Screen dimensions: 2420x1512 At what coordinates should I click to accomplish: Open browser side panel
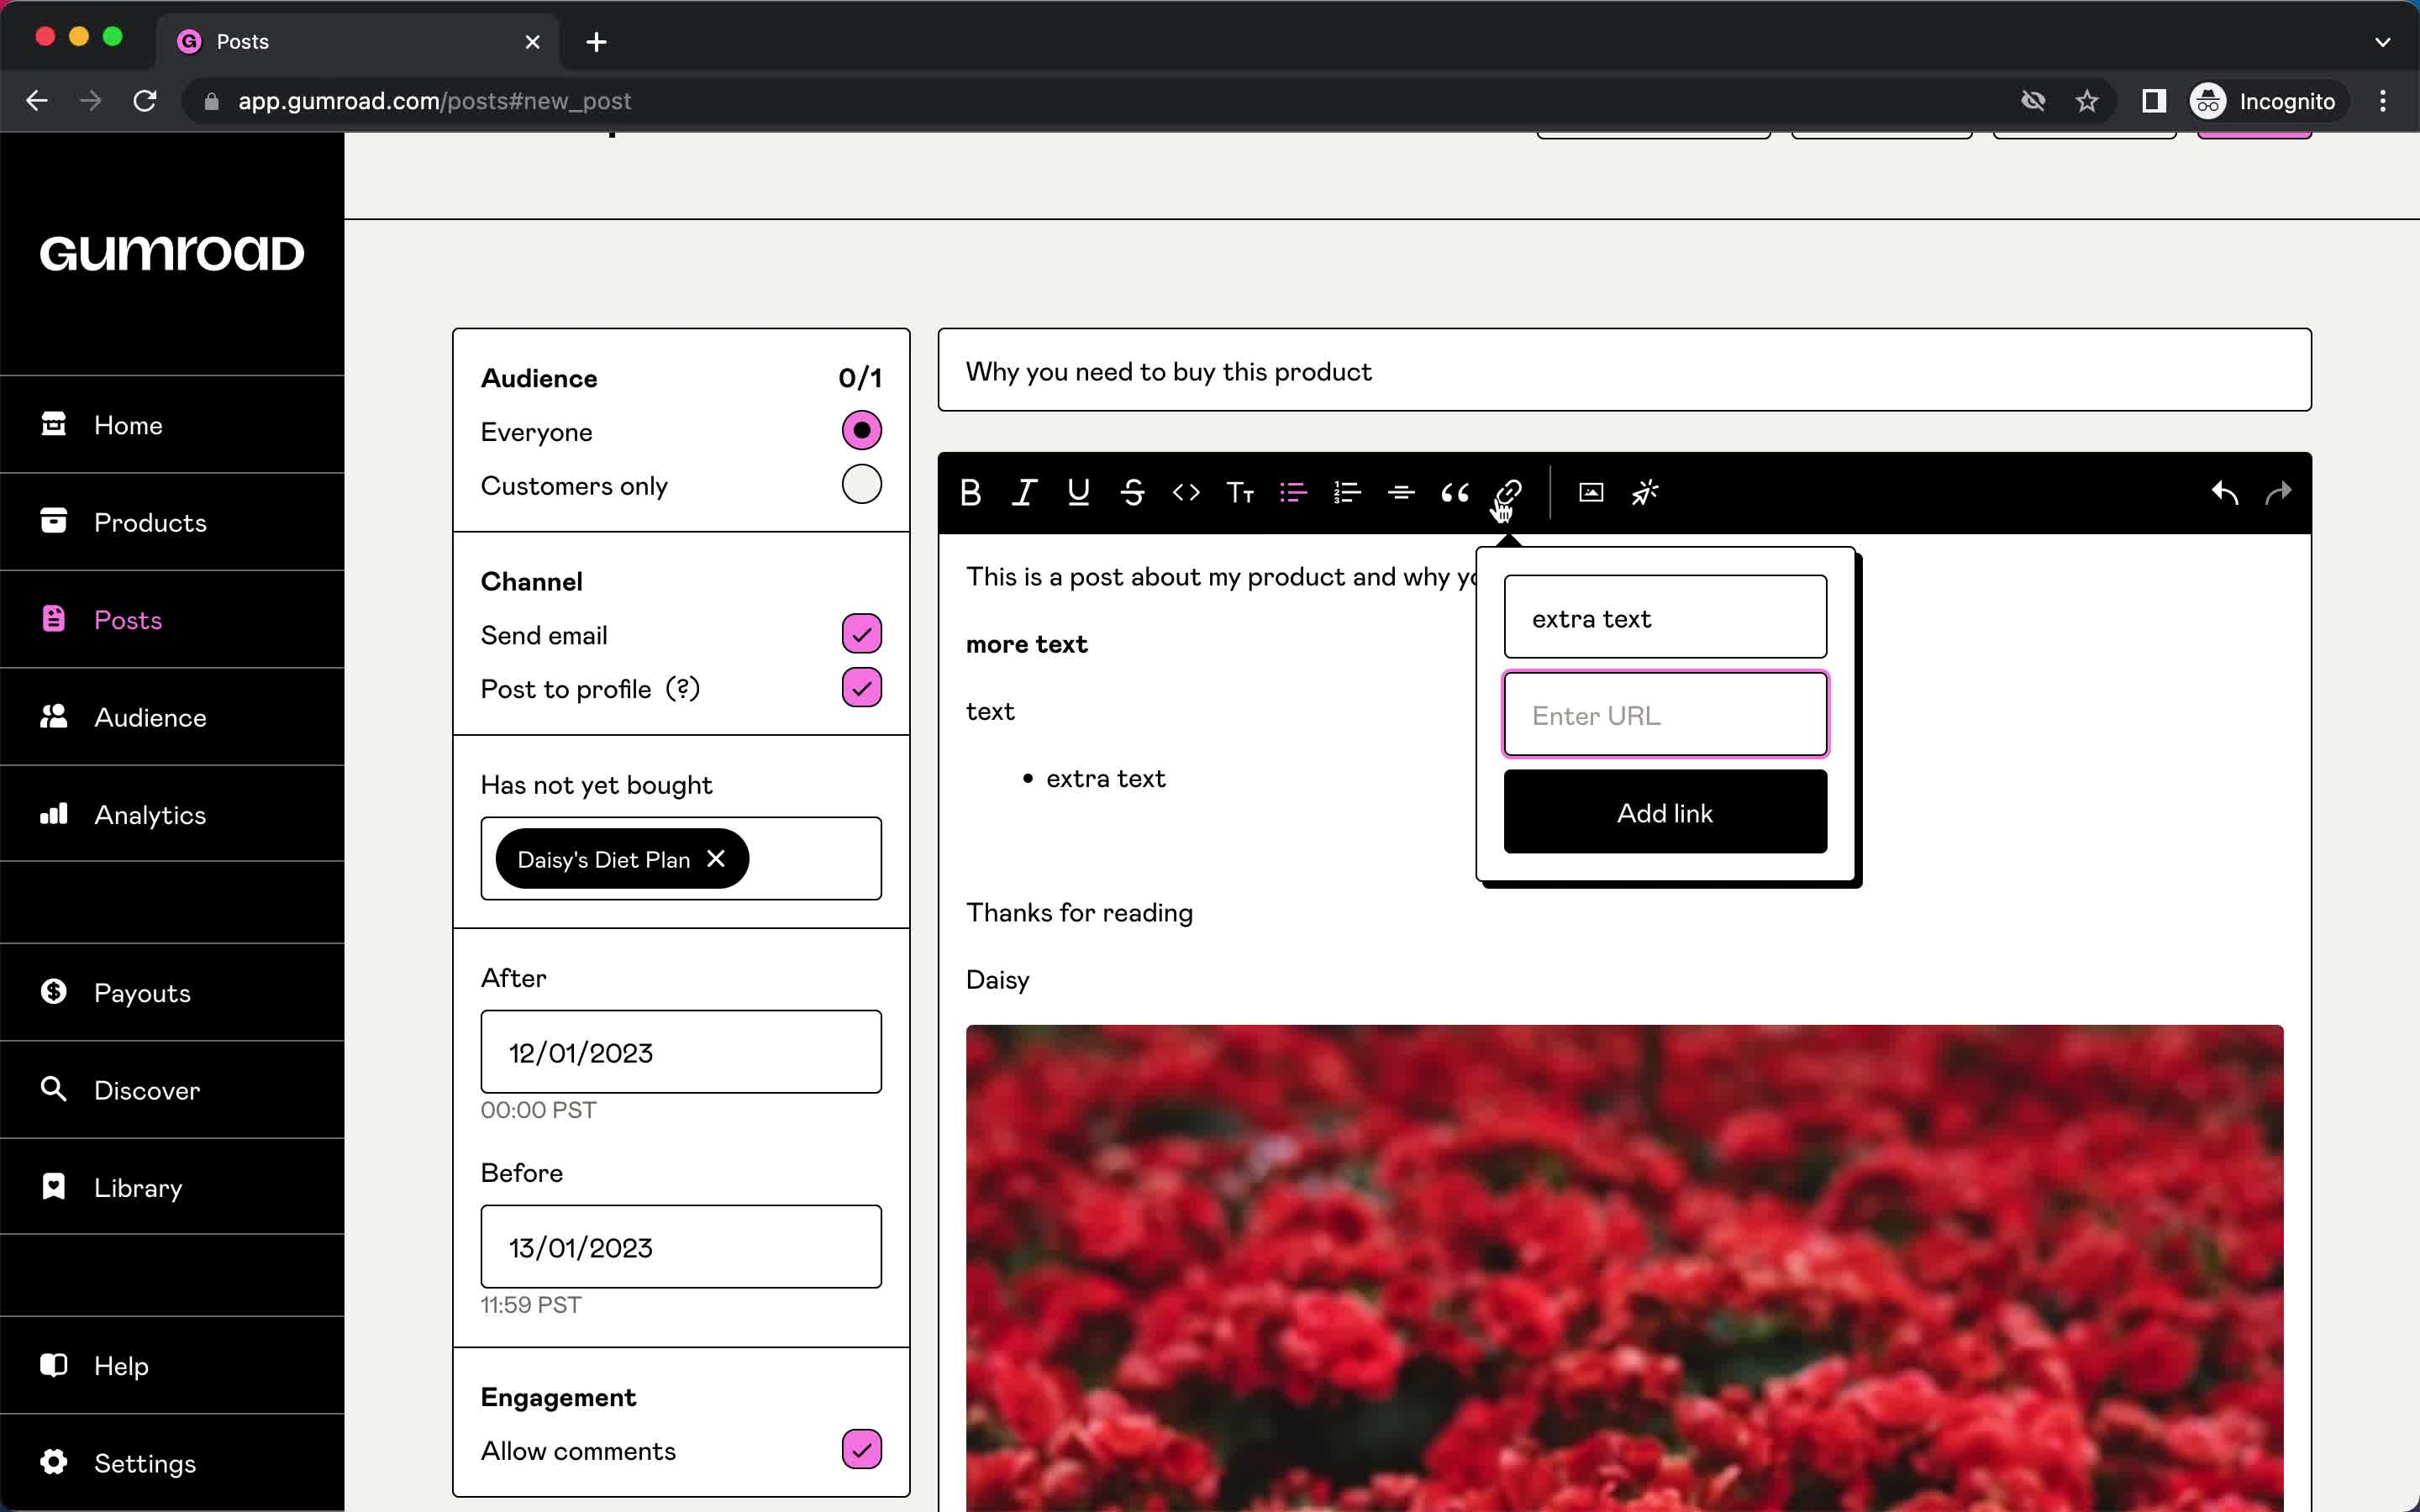pos(2154,101)
